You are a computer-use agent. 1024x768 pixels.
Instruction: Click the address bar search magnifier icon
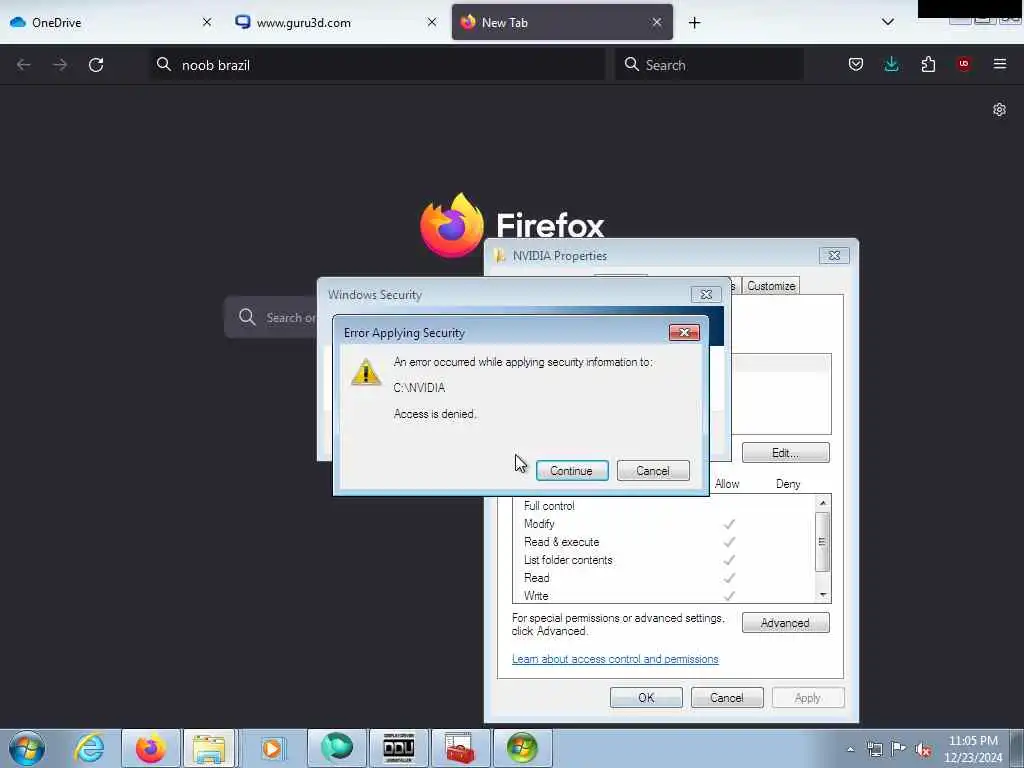[x=164, y=64]
